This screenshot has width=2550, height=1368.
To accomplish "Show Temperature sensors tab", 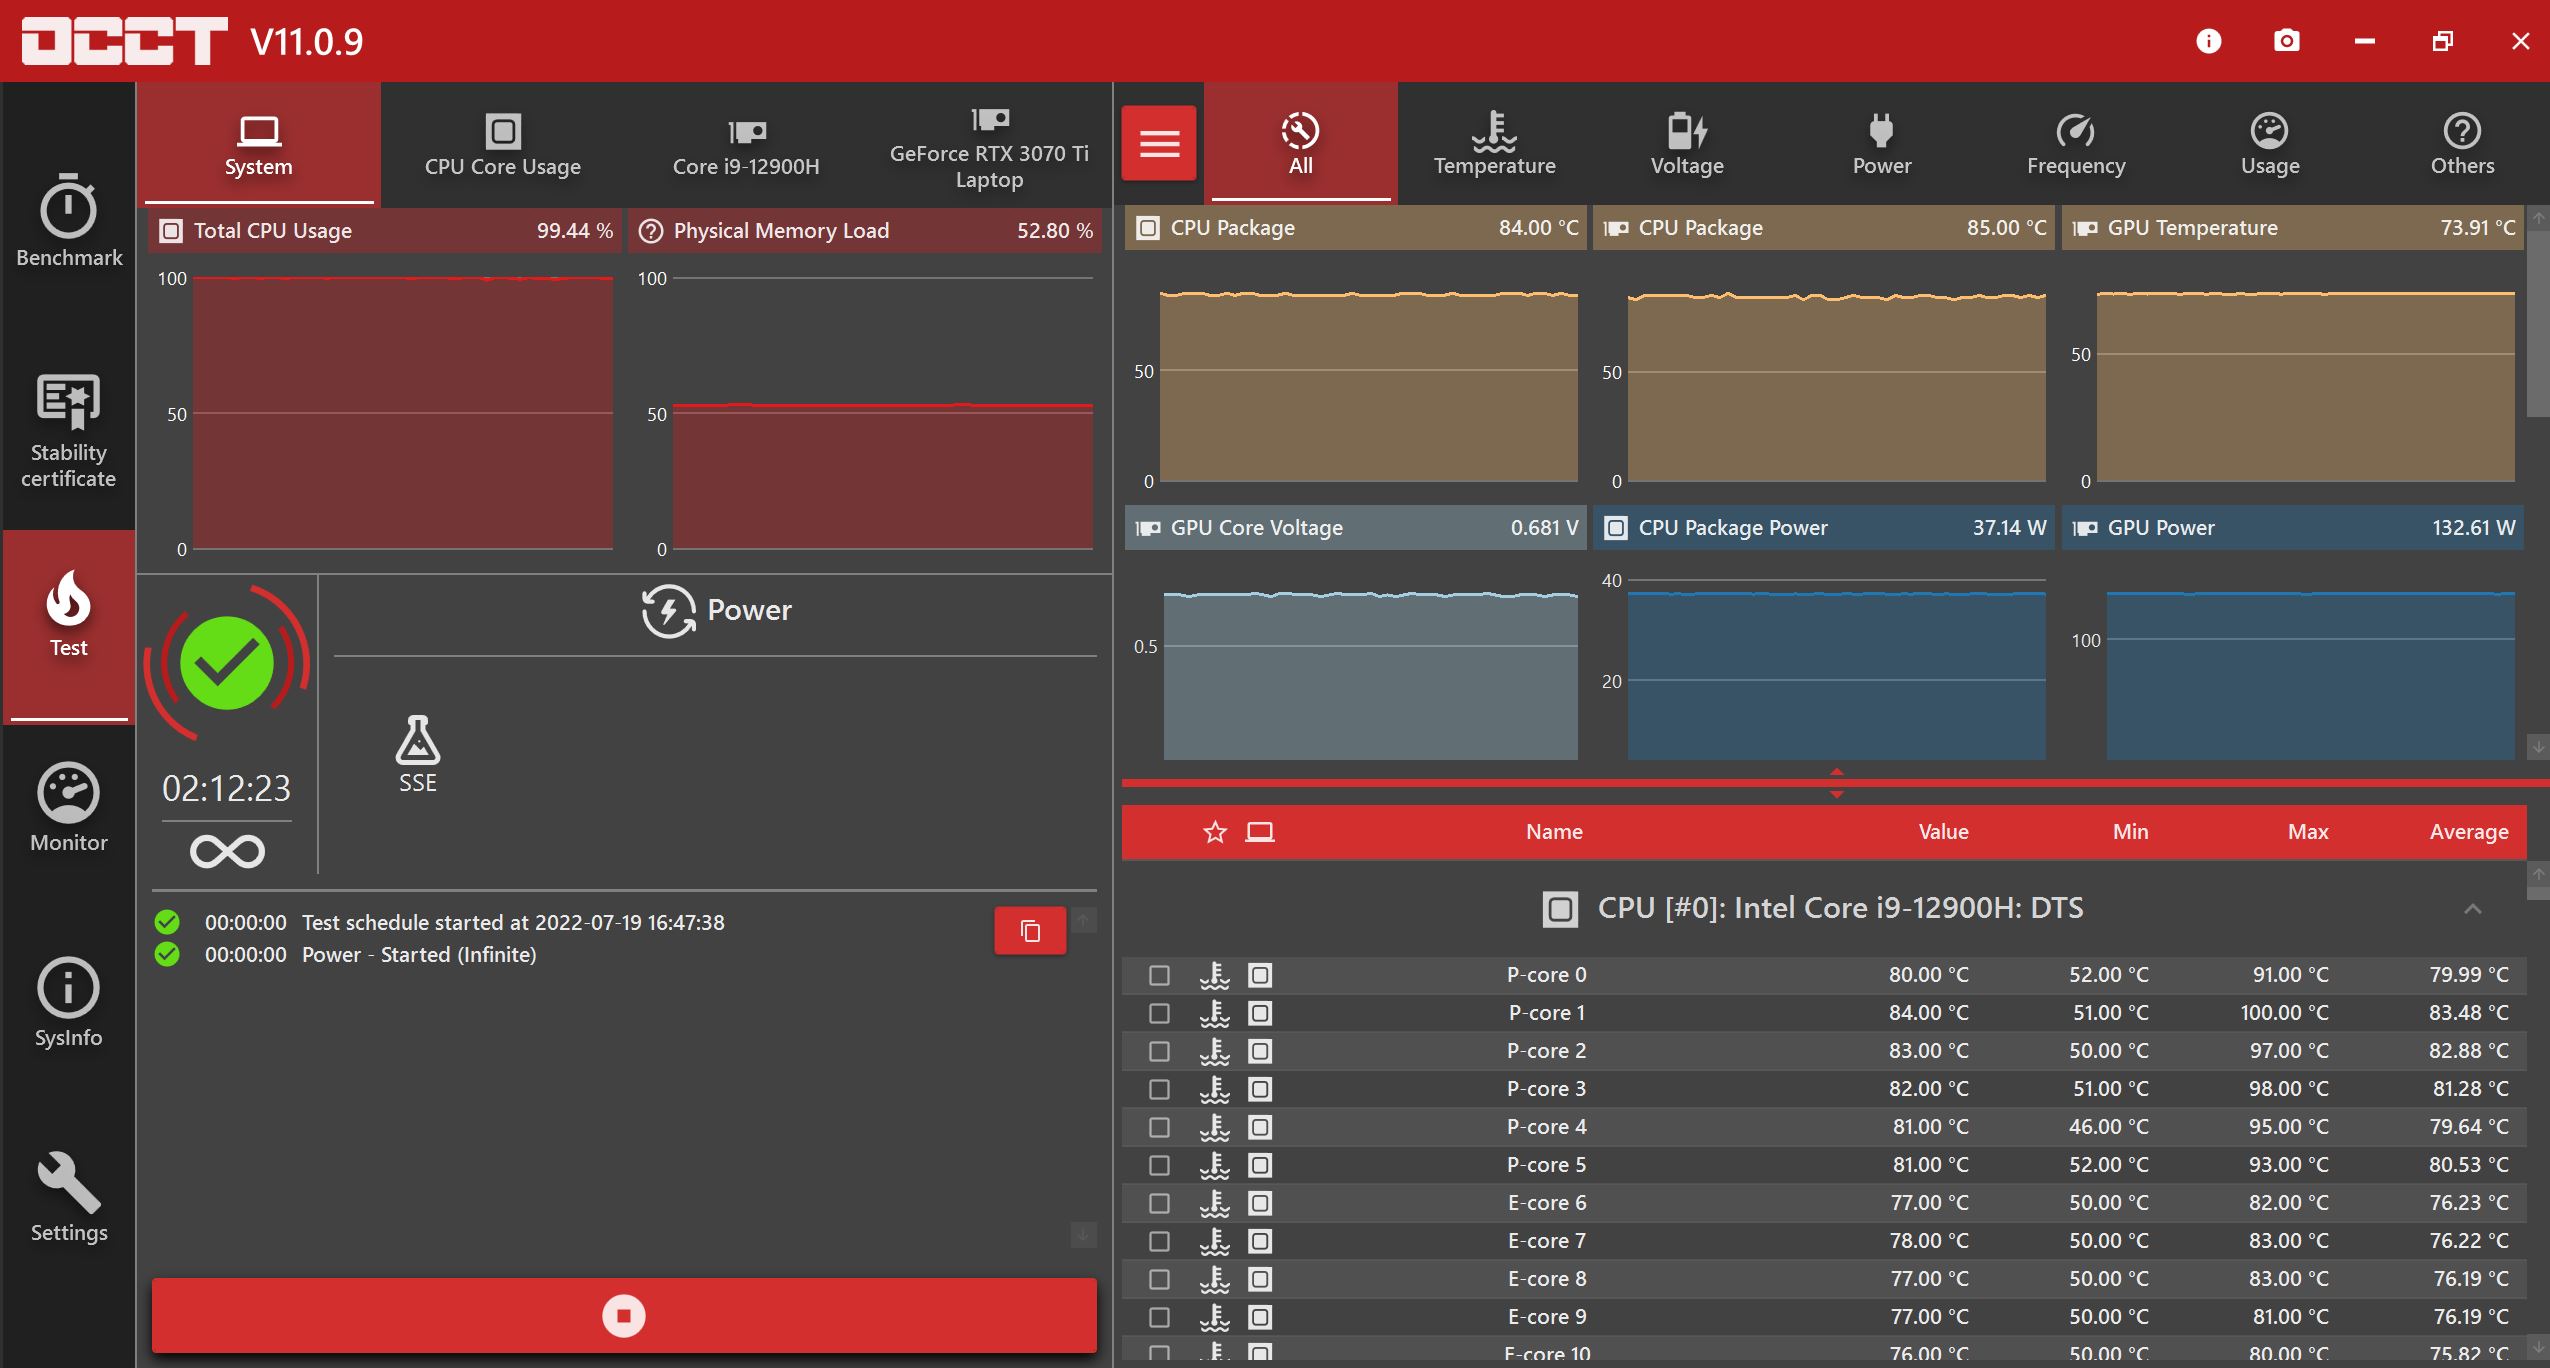I will click(x=1494, y=143).
